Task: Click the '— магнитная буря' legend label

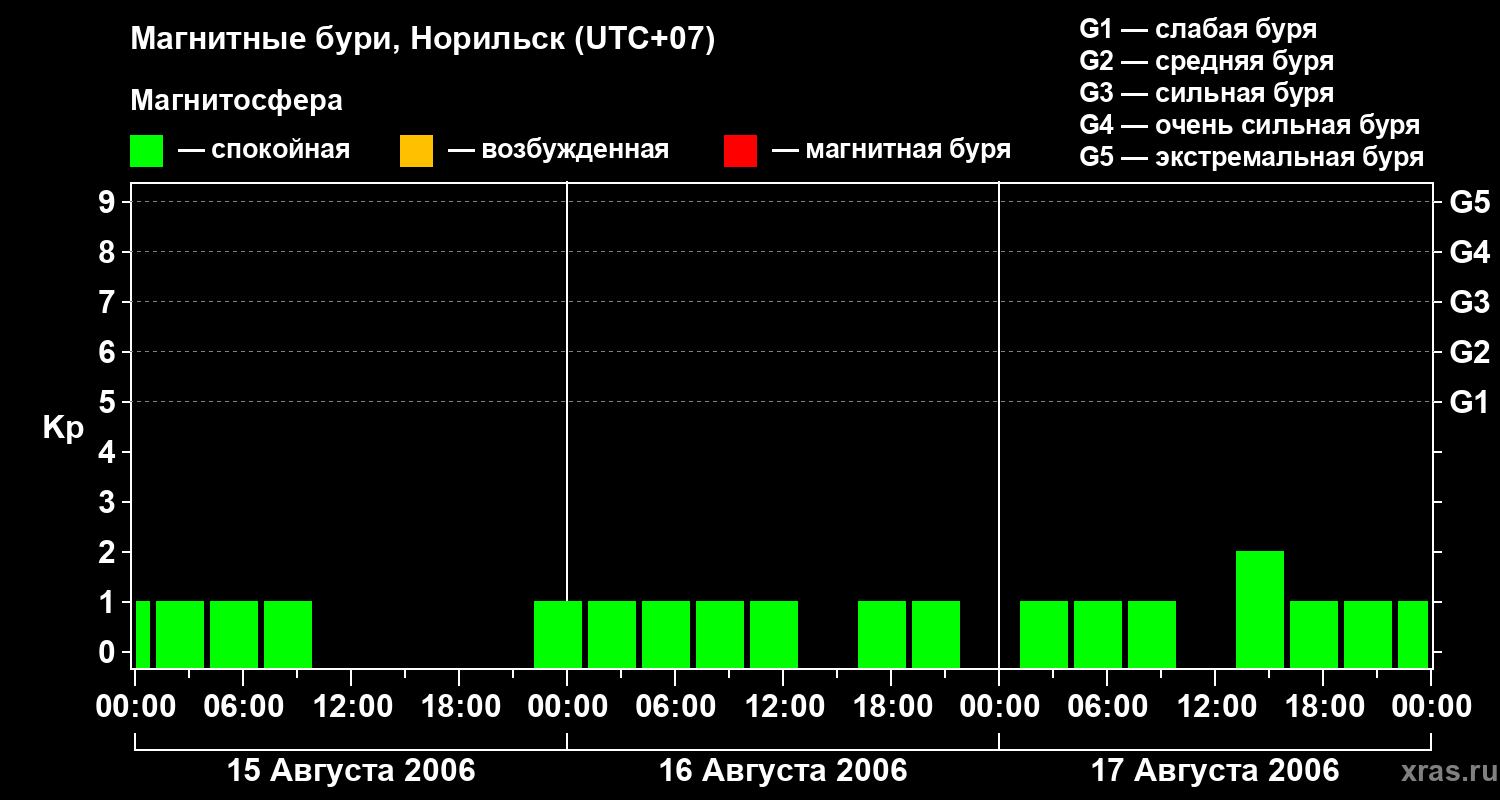Action: tap(891, 150)
